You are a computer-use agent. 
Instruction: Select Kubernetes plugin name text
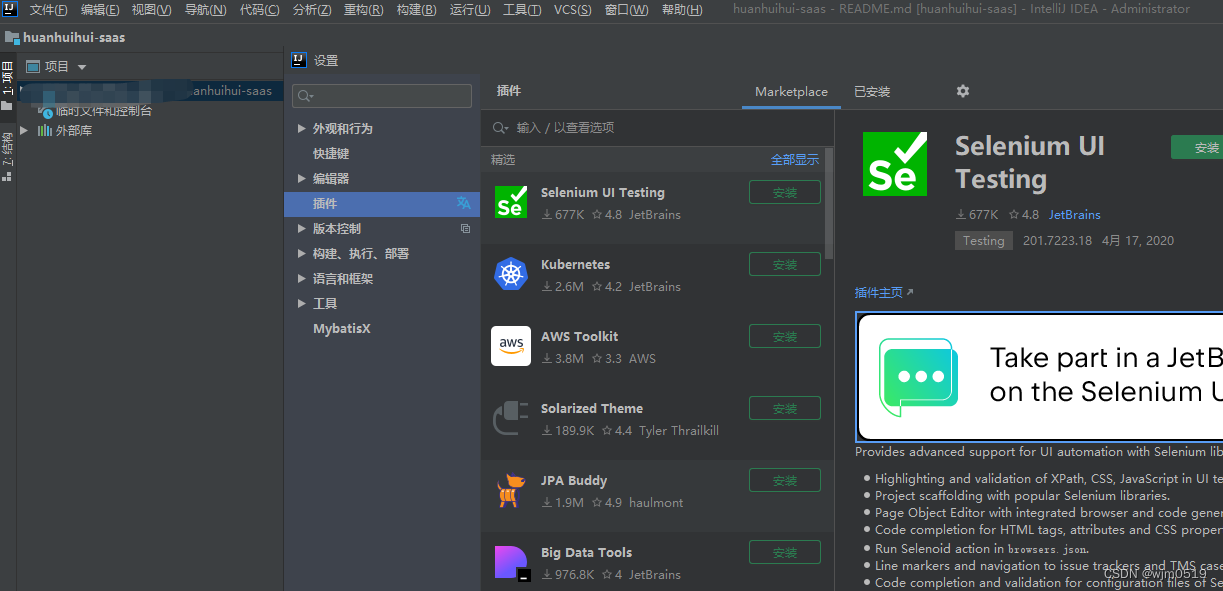click(x=575, y=265)
